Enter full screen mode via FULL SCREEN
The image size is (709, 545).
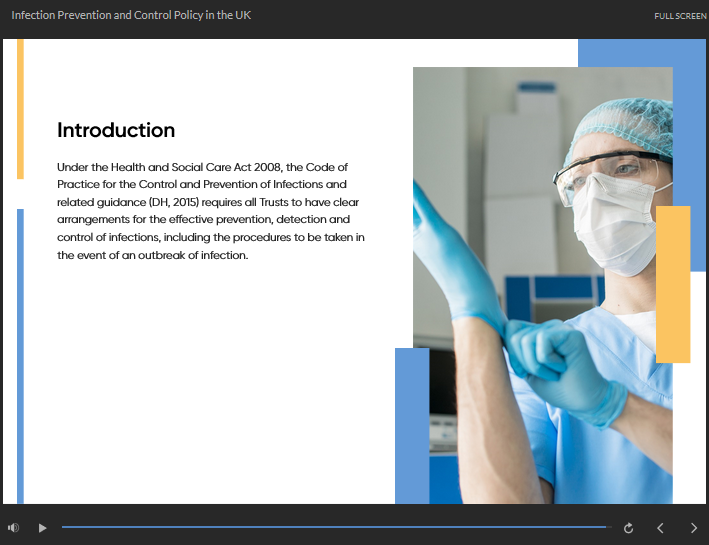(681, 16)
